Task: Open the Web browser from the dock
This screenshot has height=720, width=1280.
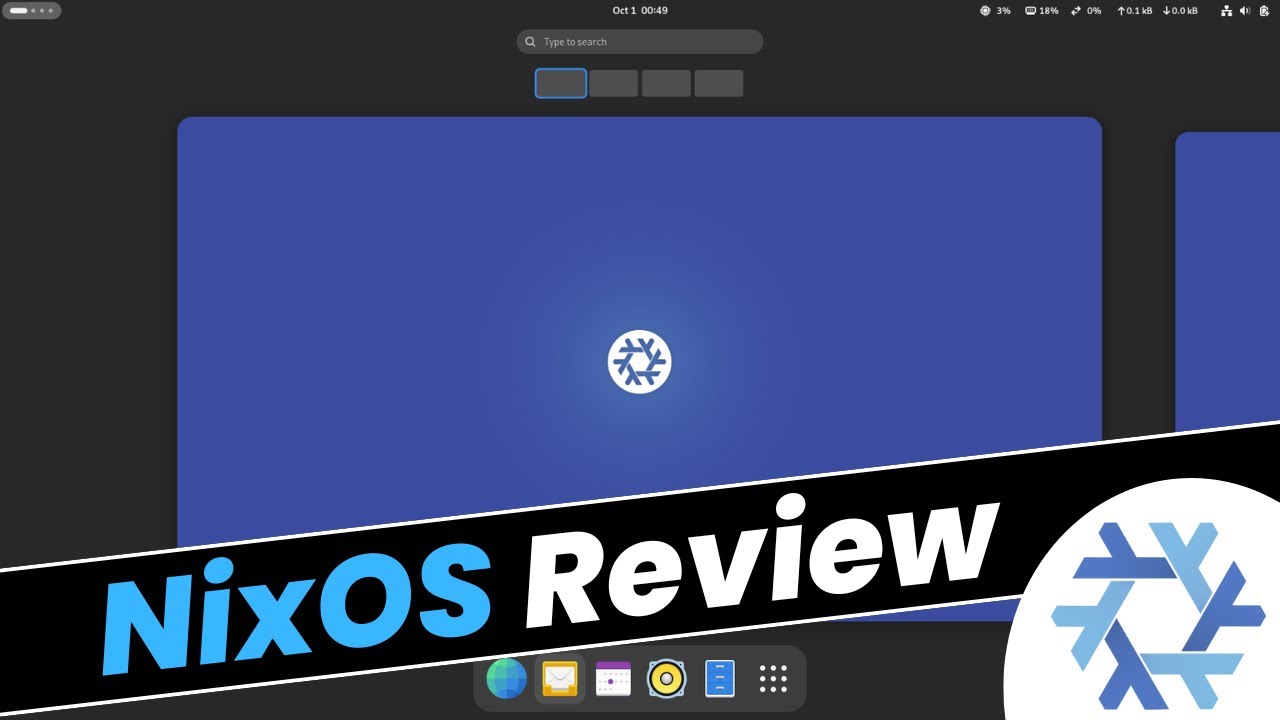Action: [506, 679]
